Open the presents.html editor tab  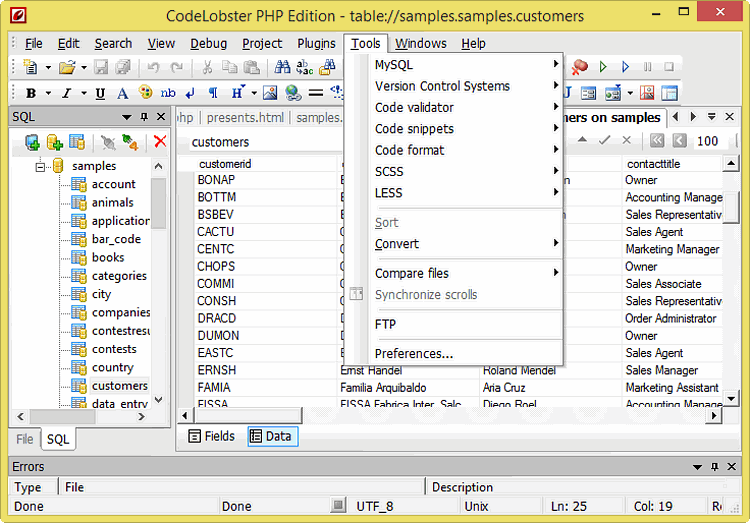pos(245,118)
